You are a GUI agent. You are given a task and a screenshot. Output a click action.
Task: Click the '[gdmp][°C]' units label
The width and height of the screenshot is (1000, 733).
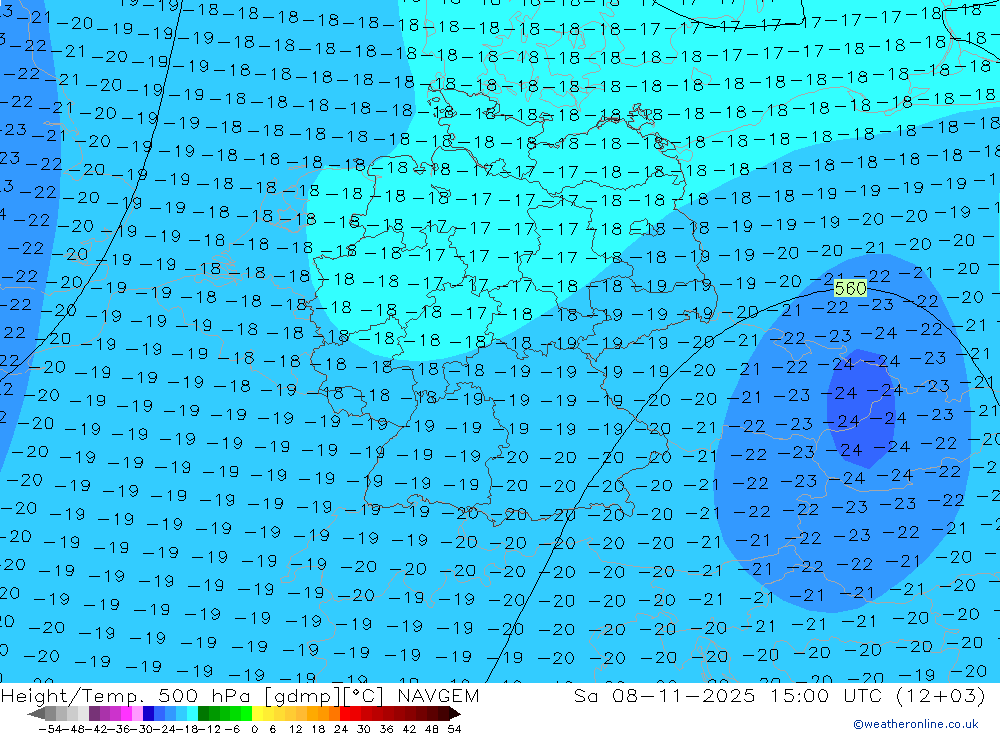325,695
